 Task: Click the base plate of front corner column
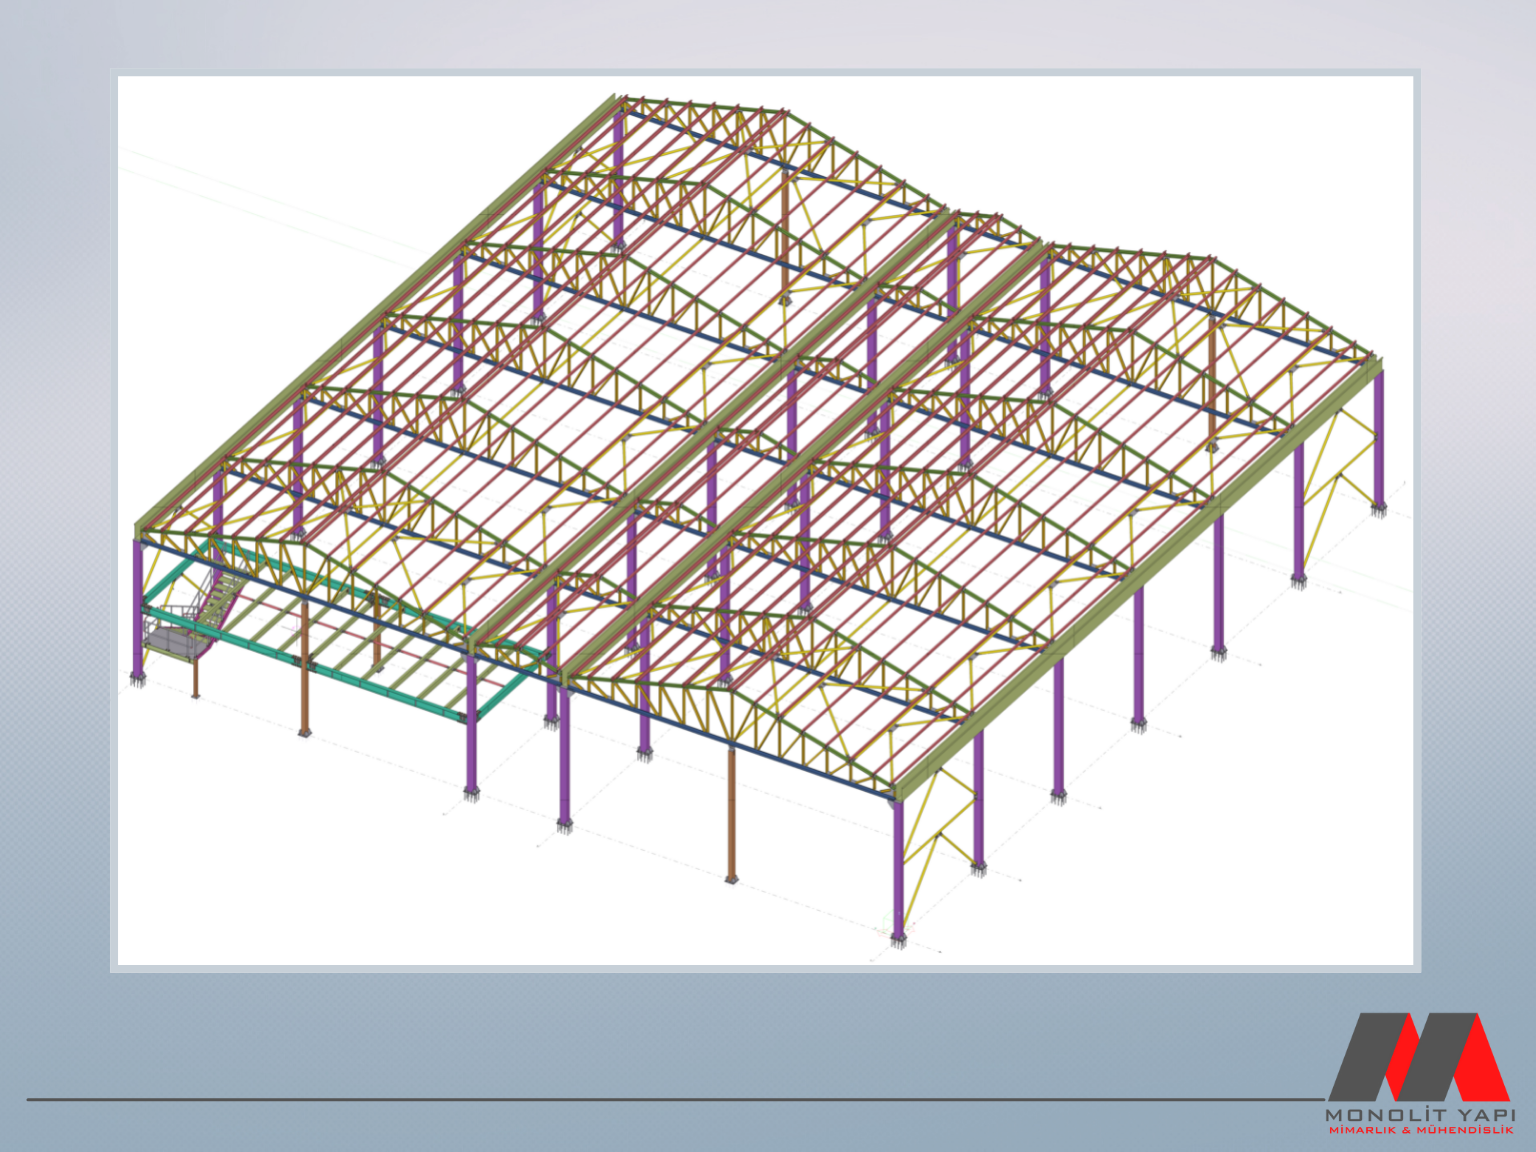click(x=898, y=940)
